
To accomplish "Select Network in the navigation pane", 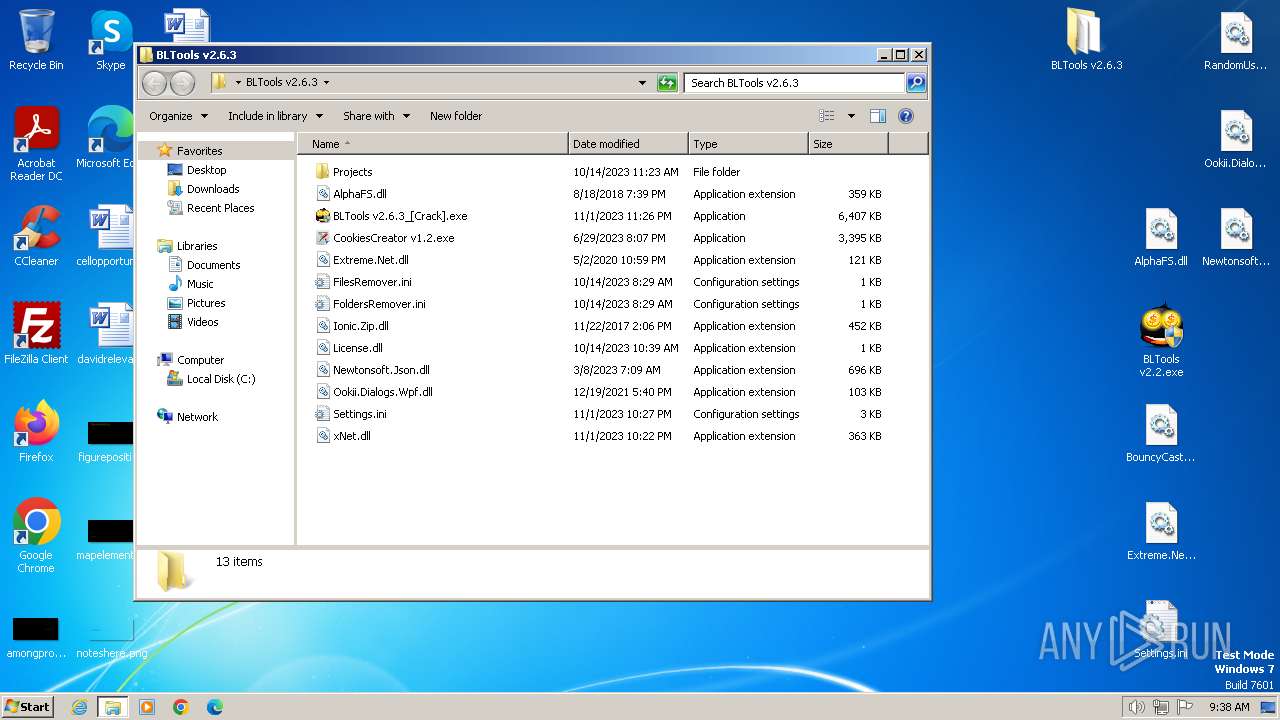I will click(197, 417).
